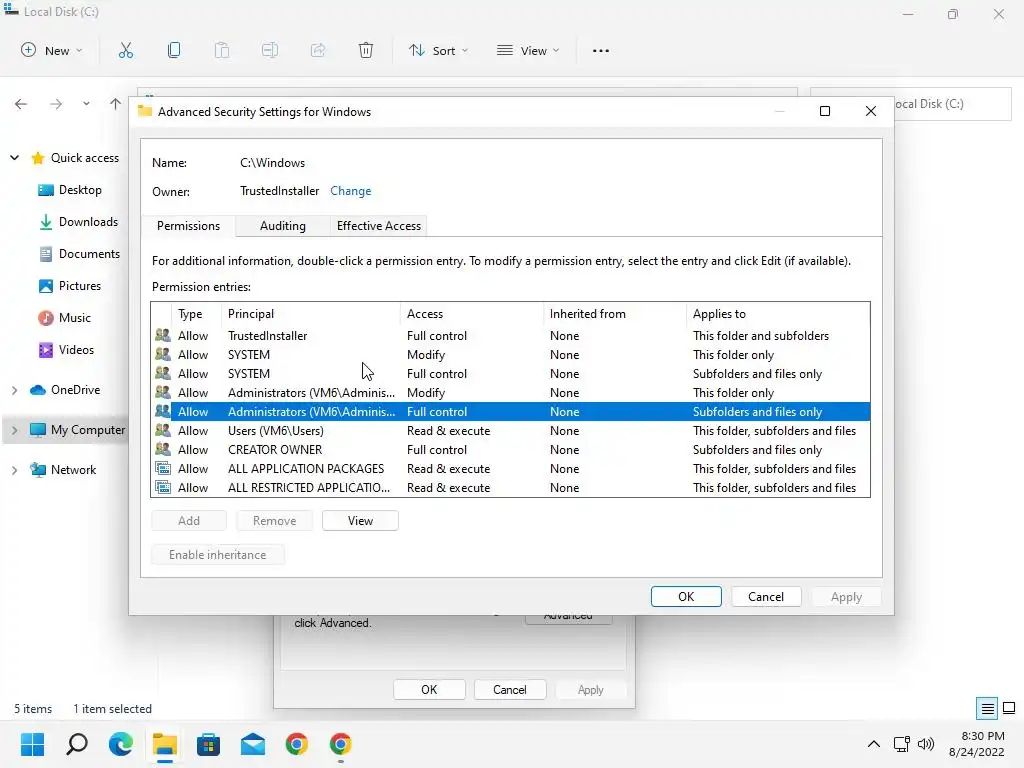Click the package icon of the ALL APPLICATION PACKAGES entry

[163, 469]
